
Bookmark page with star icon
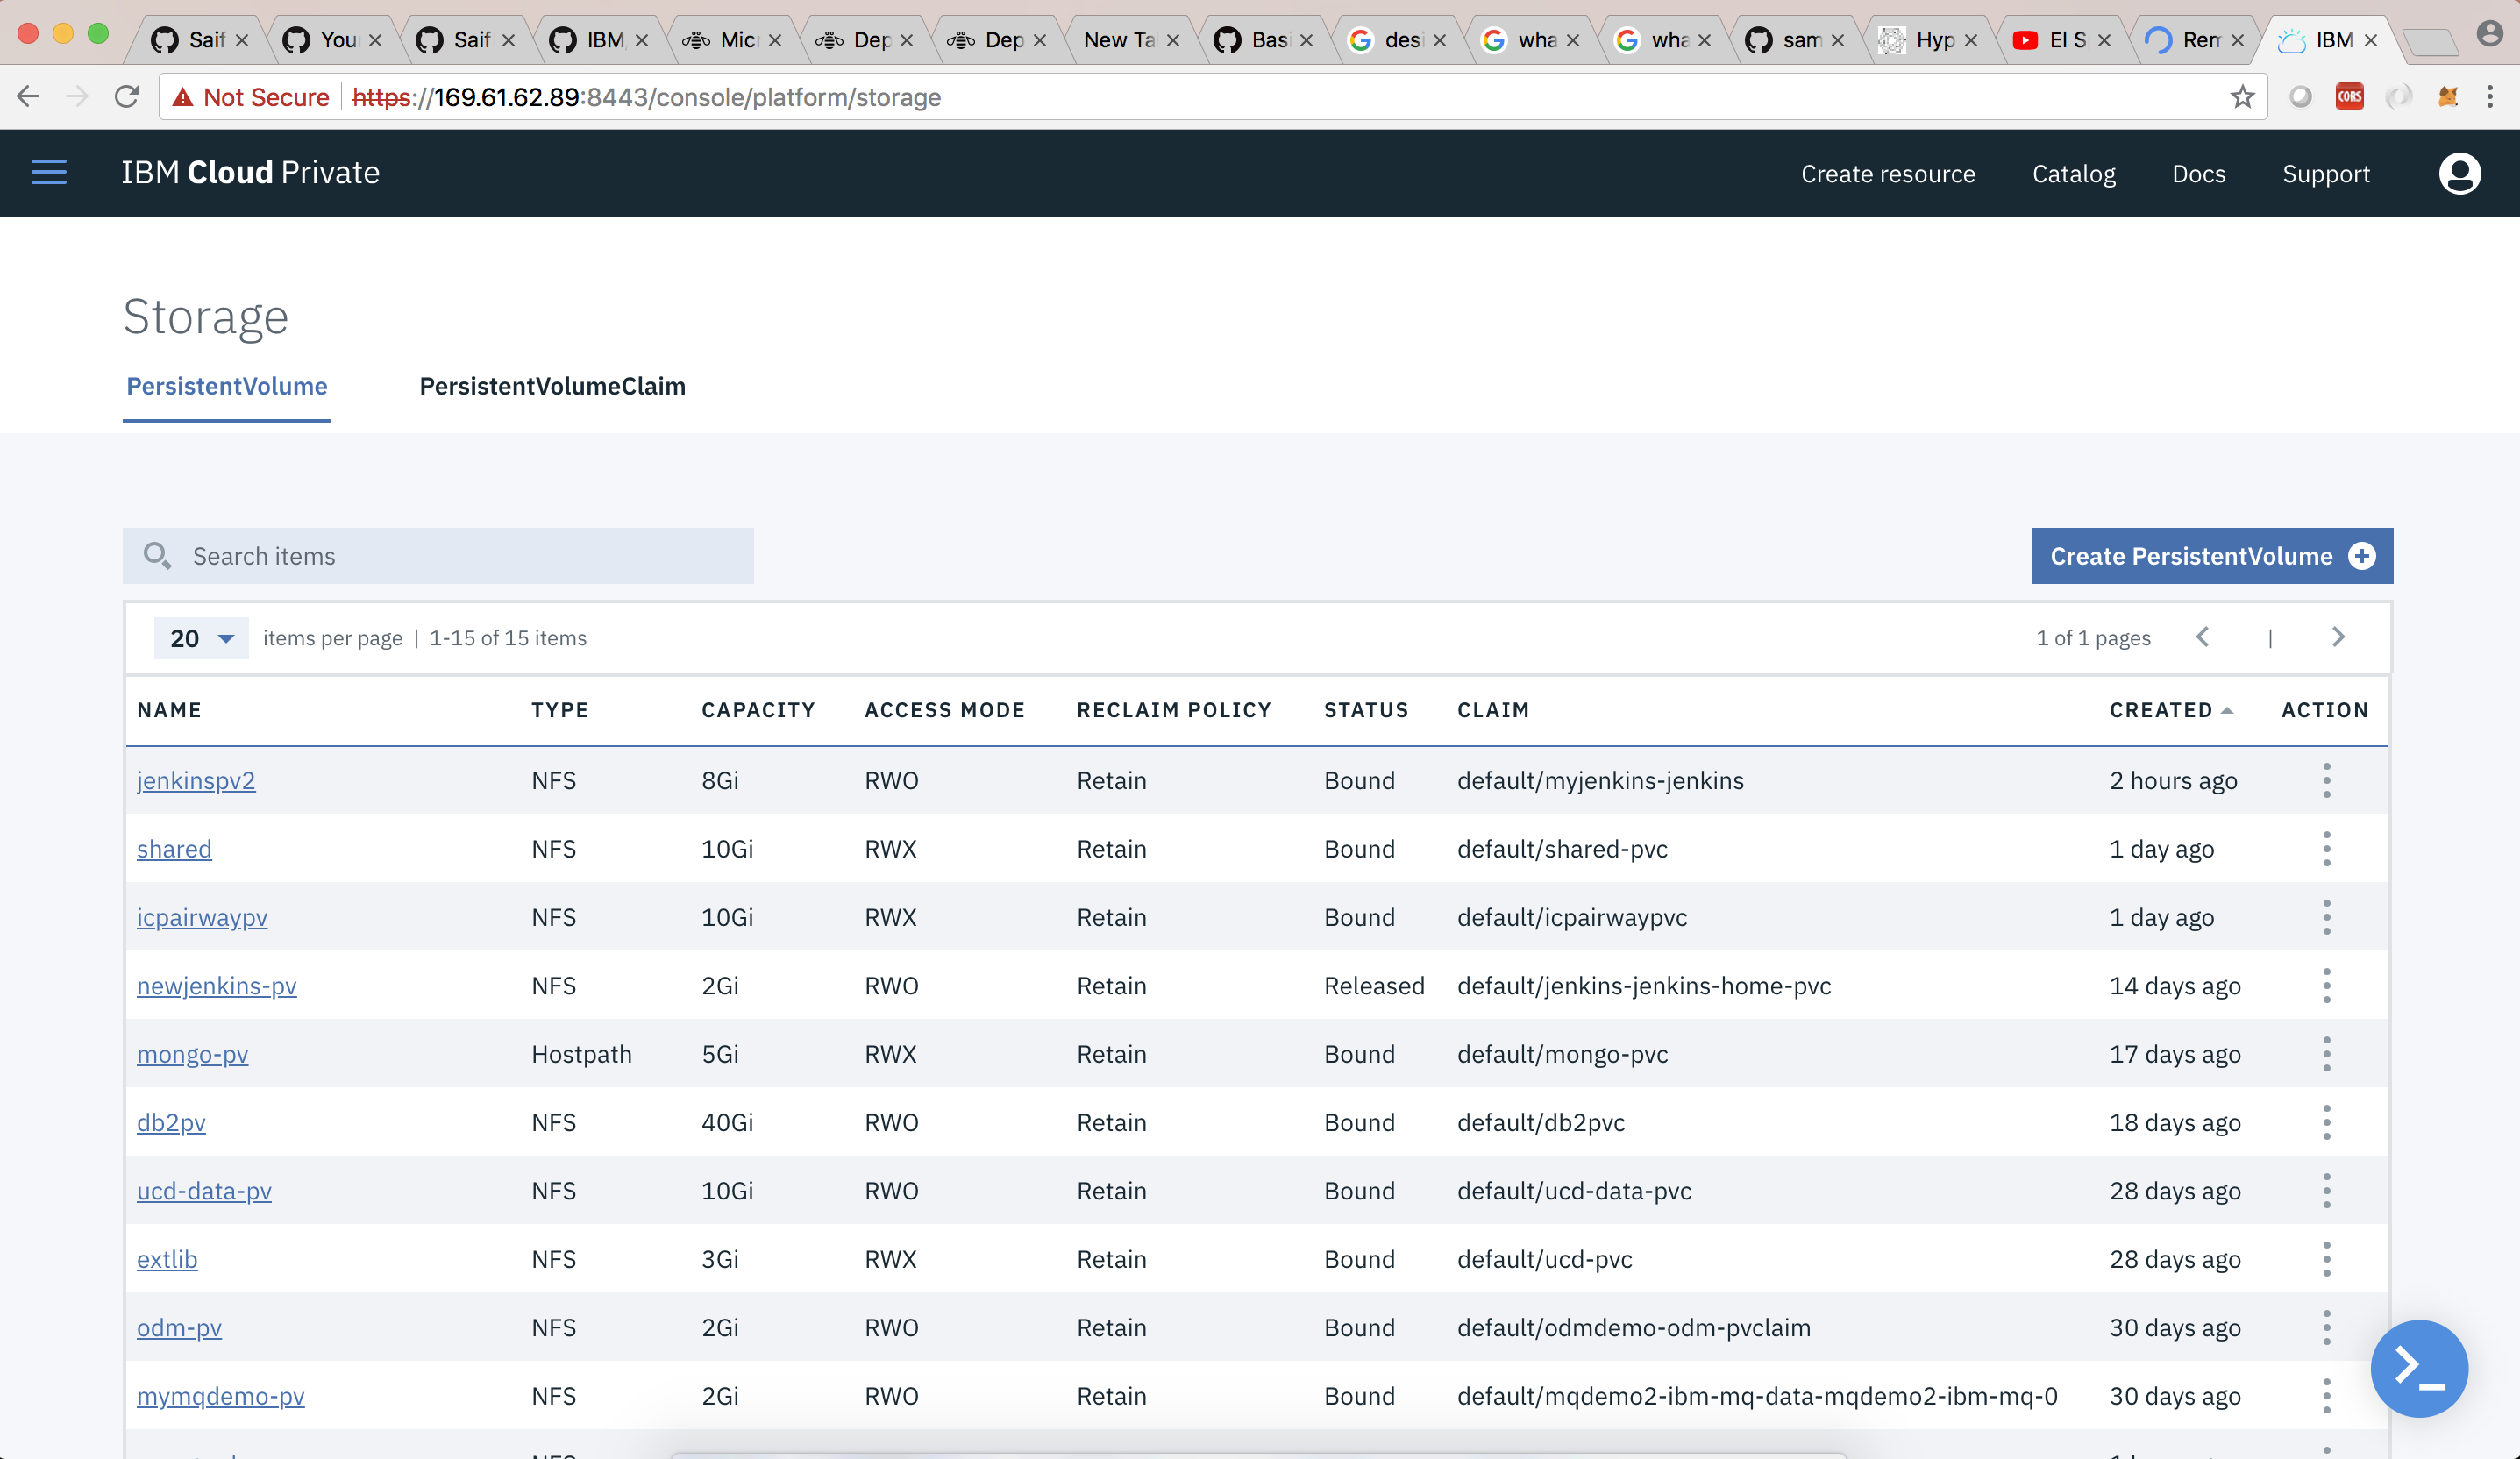(x=2242, y=97)
